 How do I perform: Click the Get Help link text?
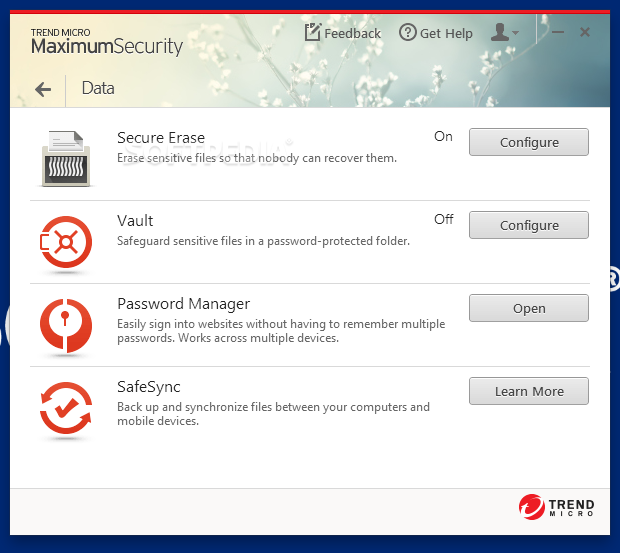click(x=446, y=34)
